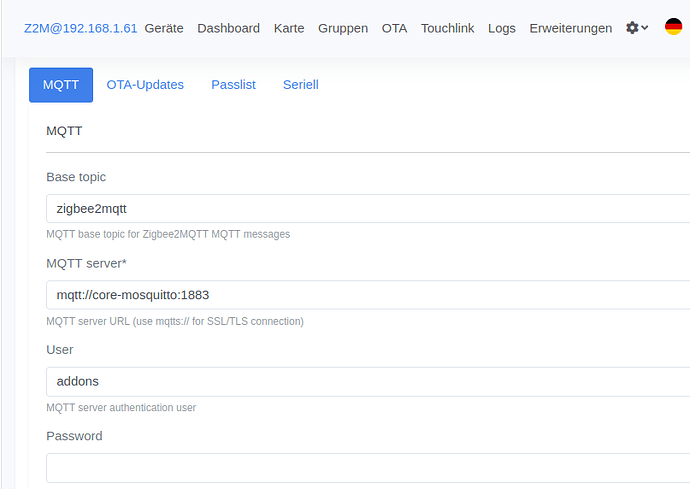Select the MQTT settings tab

pos(61,85)
